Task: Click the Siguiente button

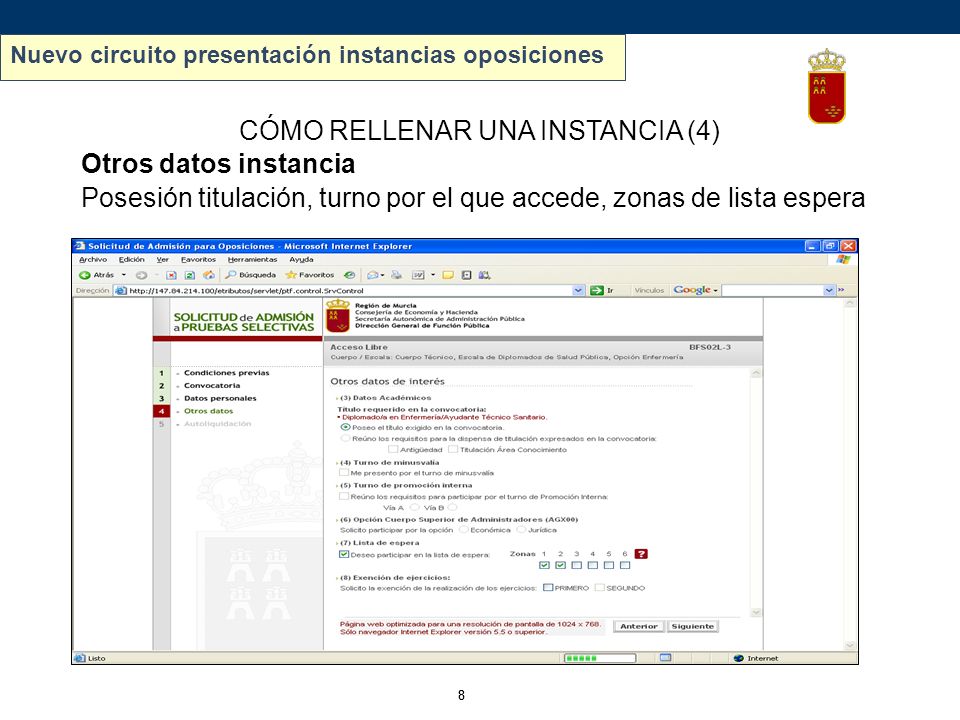Action: coord(692,626)
